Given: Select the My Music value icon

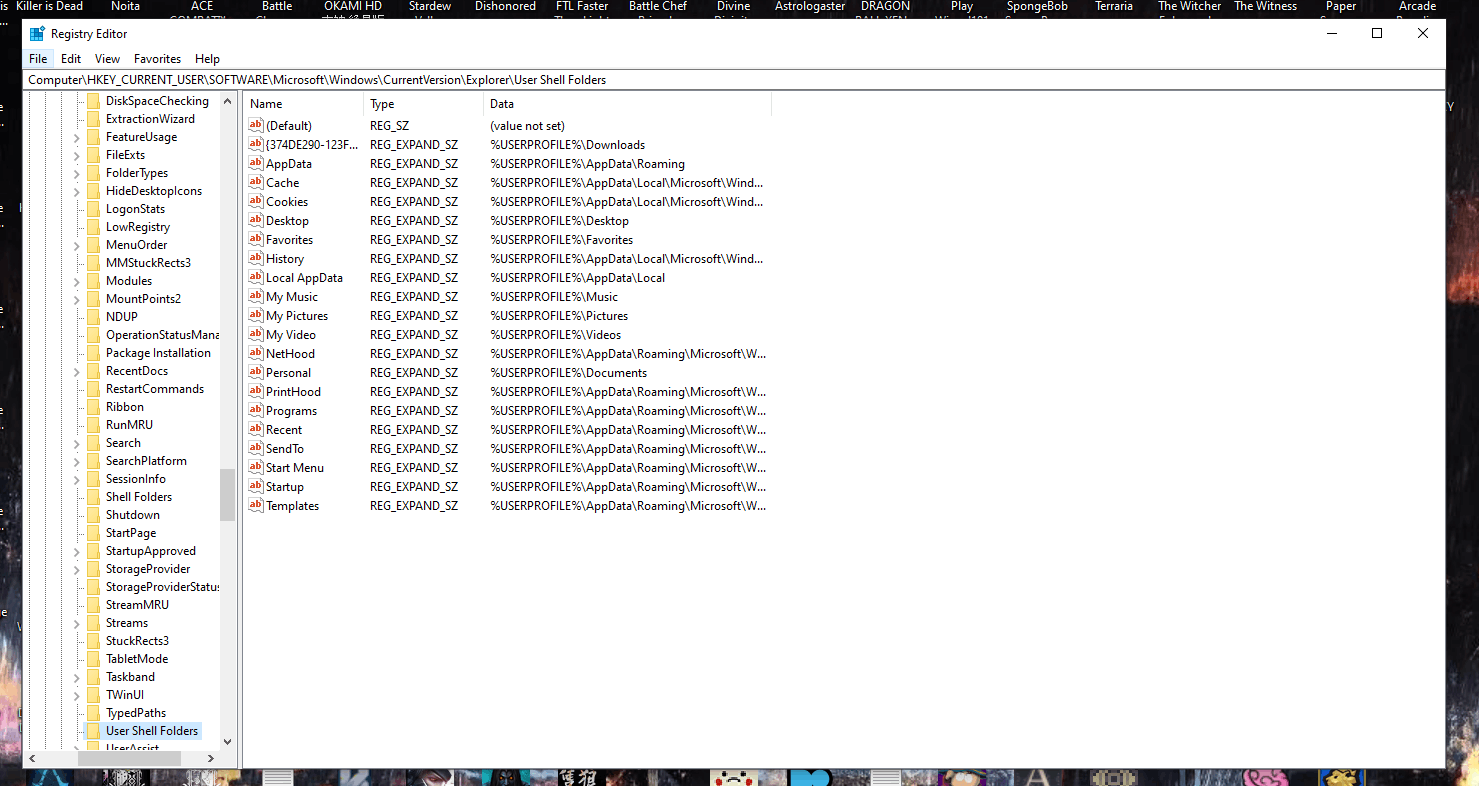Looking at the screenshot, I should [x=256, y=296].
